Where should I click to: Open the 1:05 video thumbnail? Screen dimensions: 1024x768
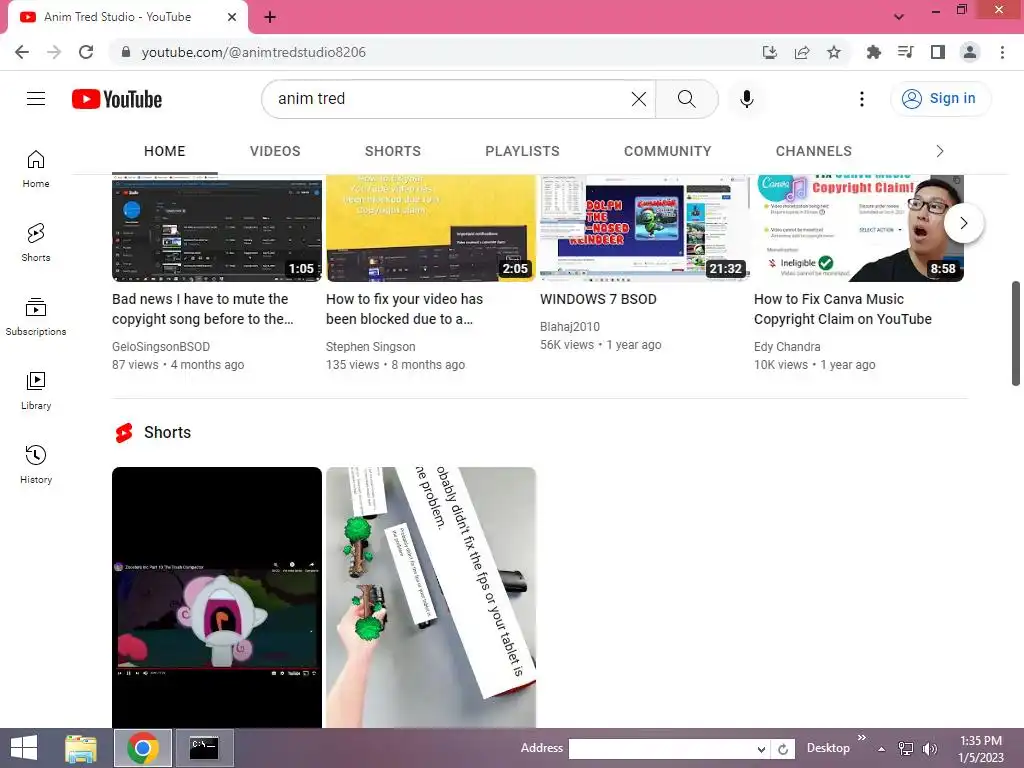point(217,229)
